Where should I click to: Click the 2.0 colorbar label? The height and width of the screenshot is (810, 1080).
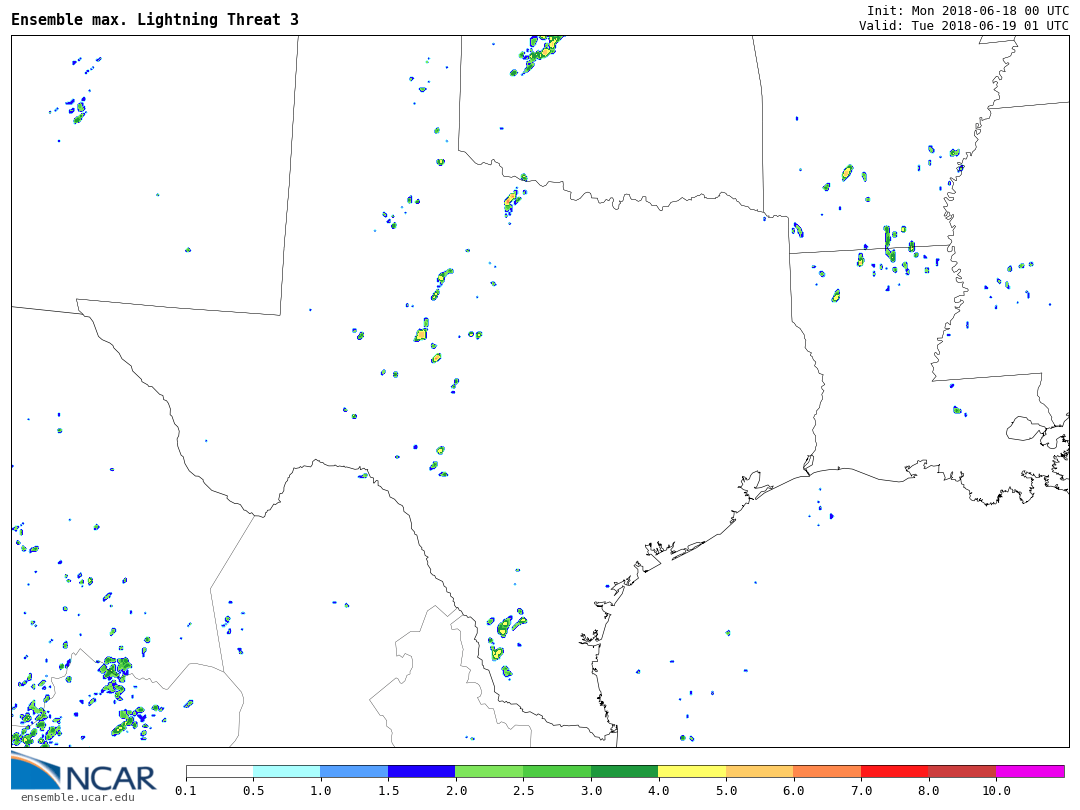(456, 790)
